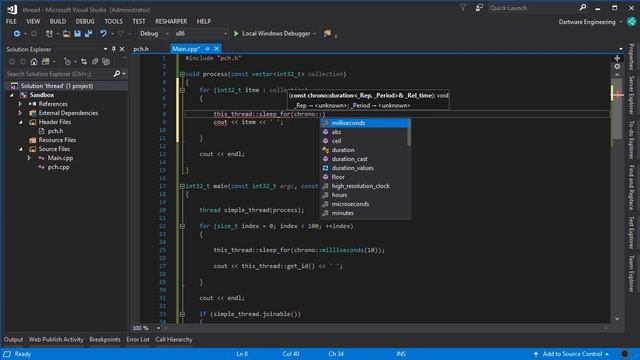Click the status bar Ready window icon

pyautogui.click(x=7, y=354)
